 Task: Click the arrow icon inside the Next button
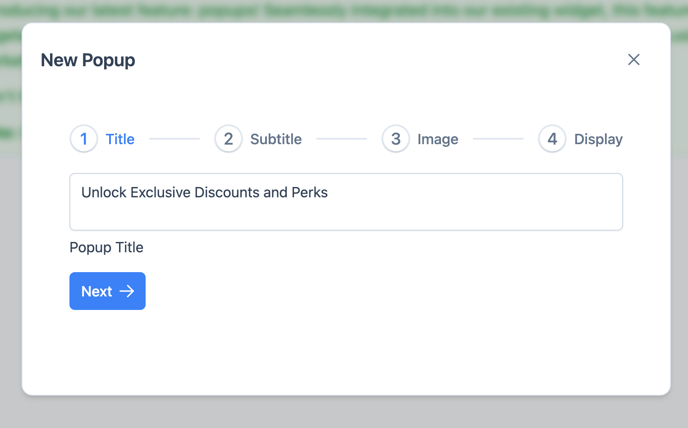click(127, 291)
